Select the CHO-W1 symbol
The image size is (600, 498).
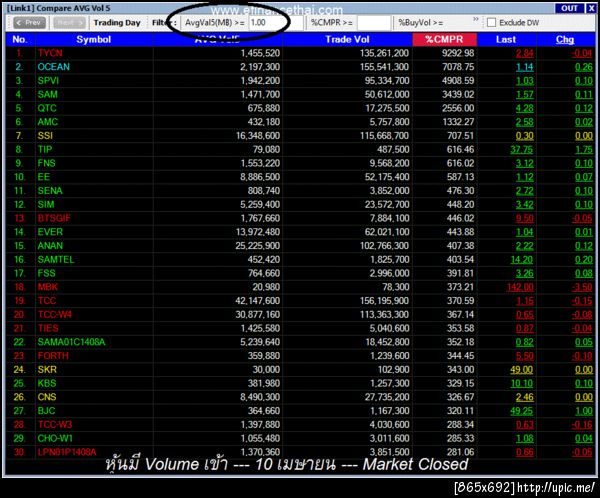pos(55,439)
